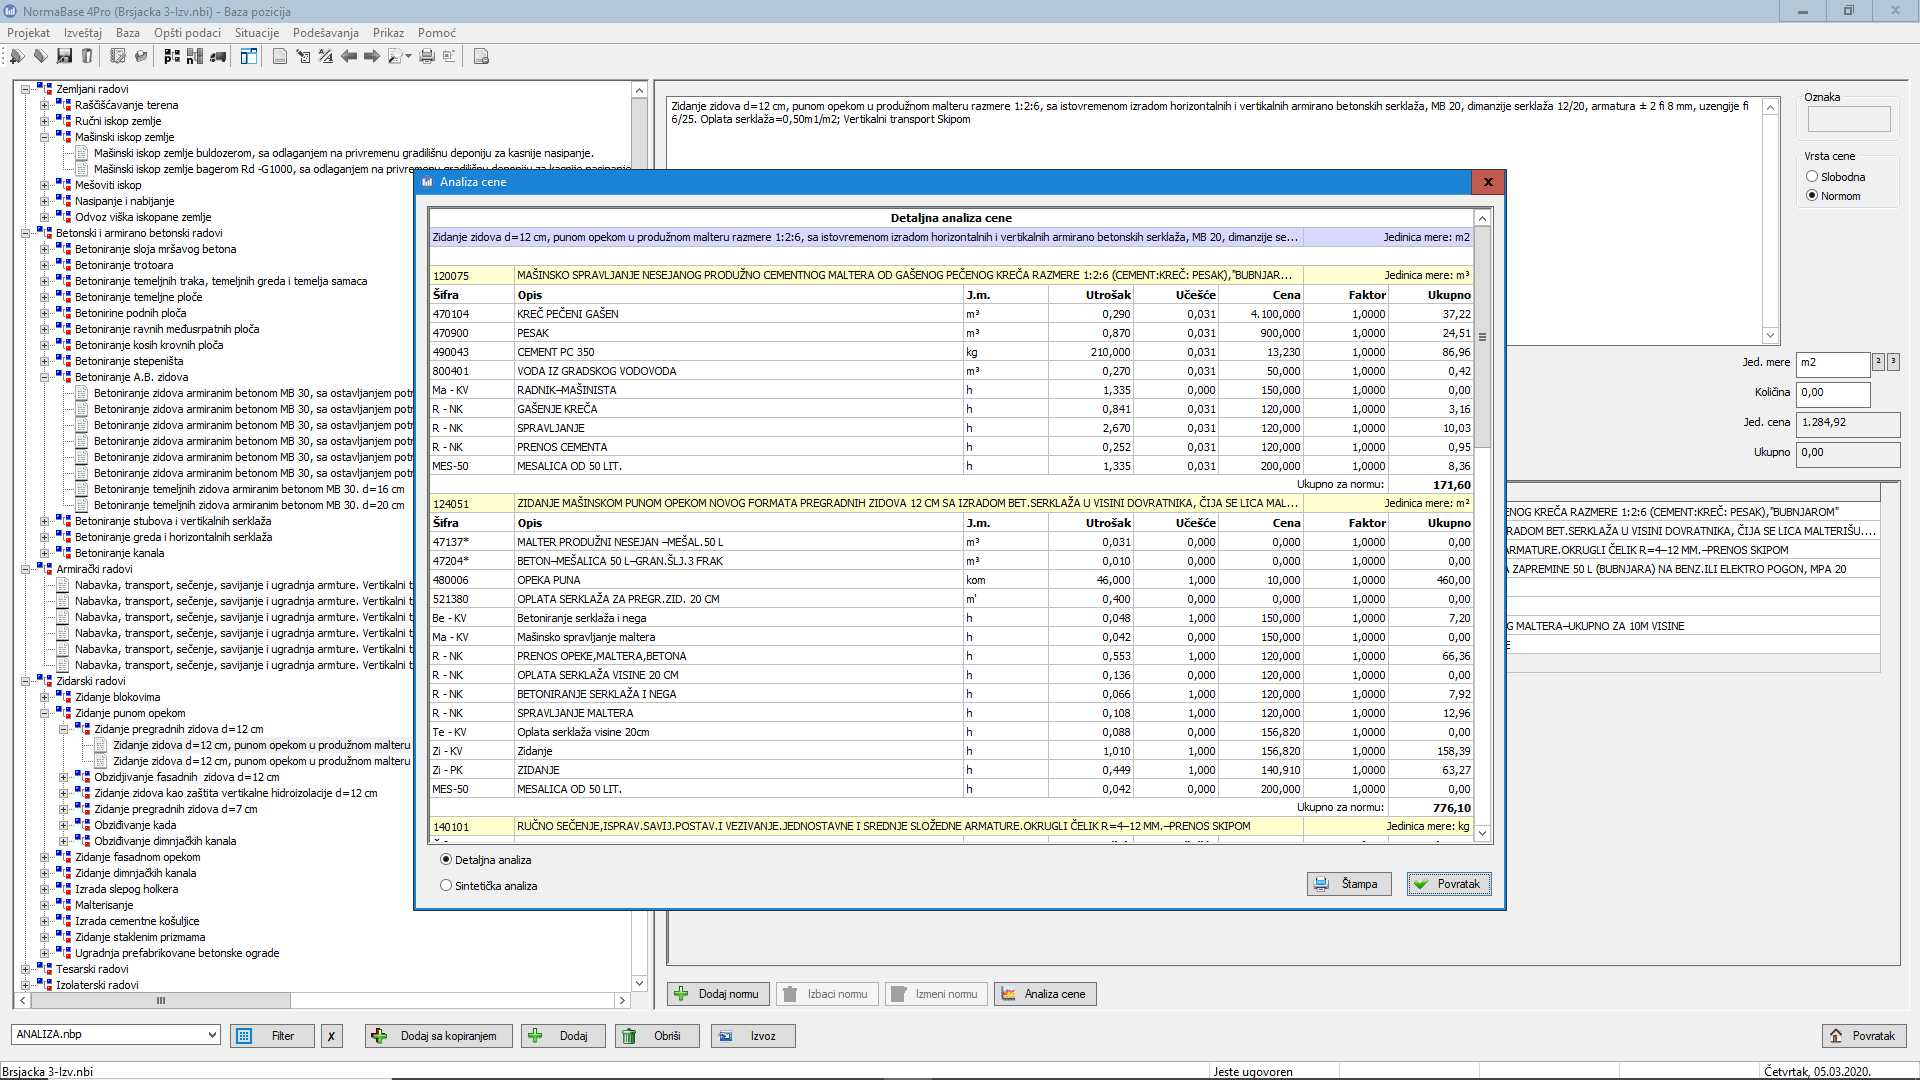The image size is (1920, 1080).
Task: Click into the Količina input field
Action: click(x=1832, y=393)
